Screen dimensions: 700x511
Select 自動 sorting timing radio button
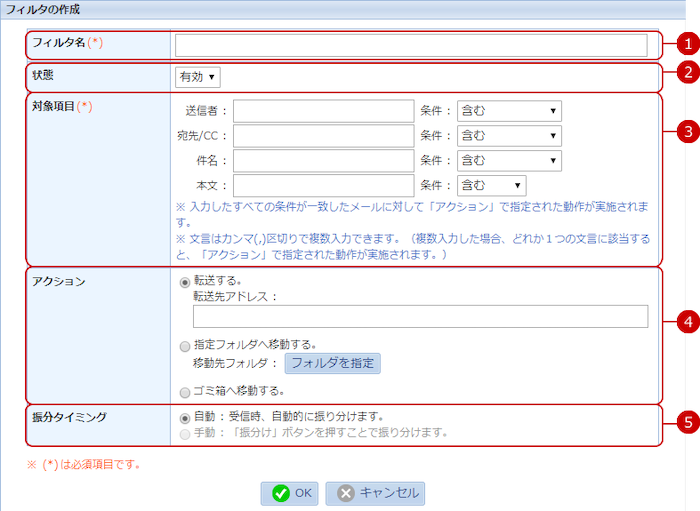pyautogui.click(x=185, y=416)
